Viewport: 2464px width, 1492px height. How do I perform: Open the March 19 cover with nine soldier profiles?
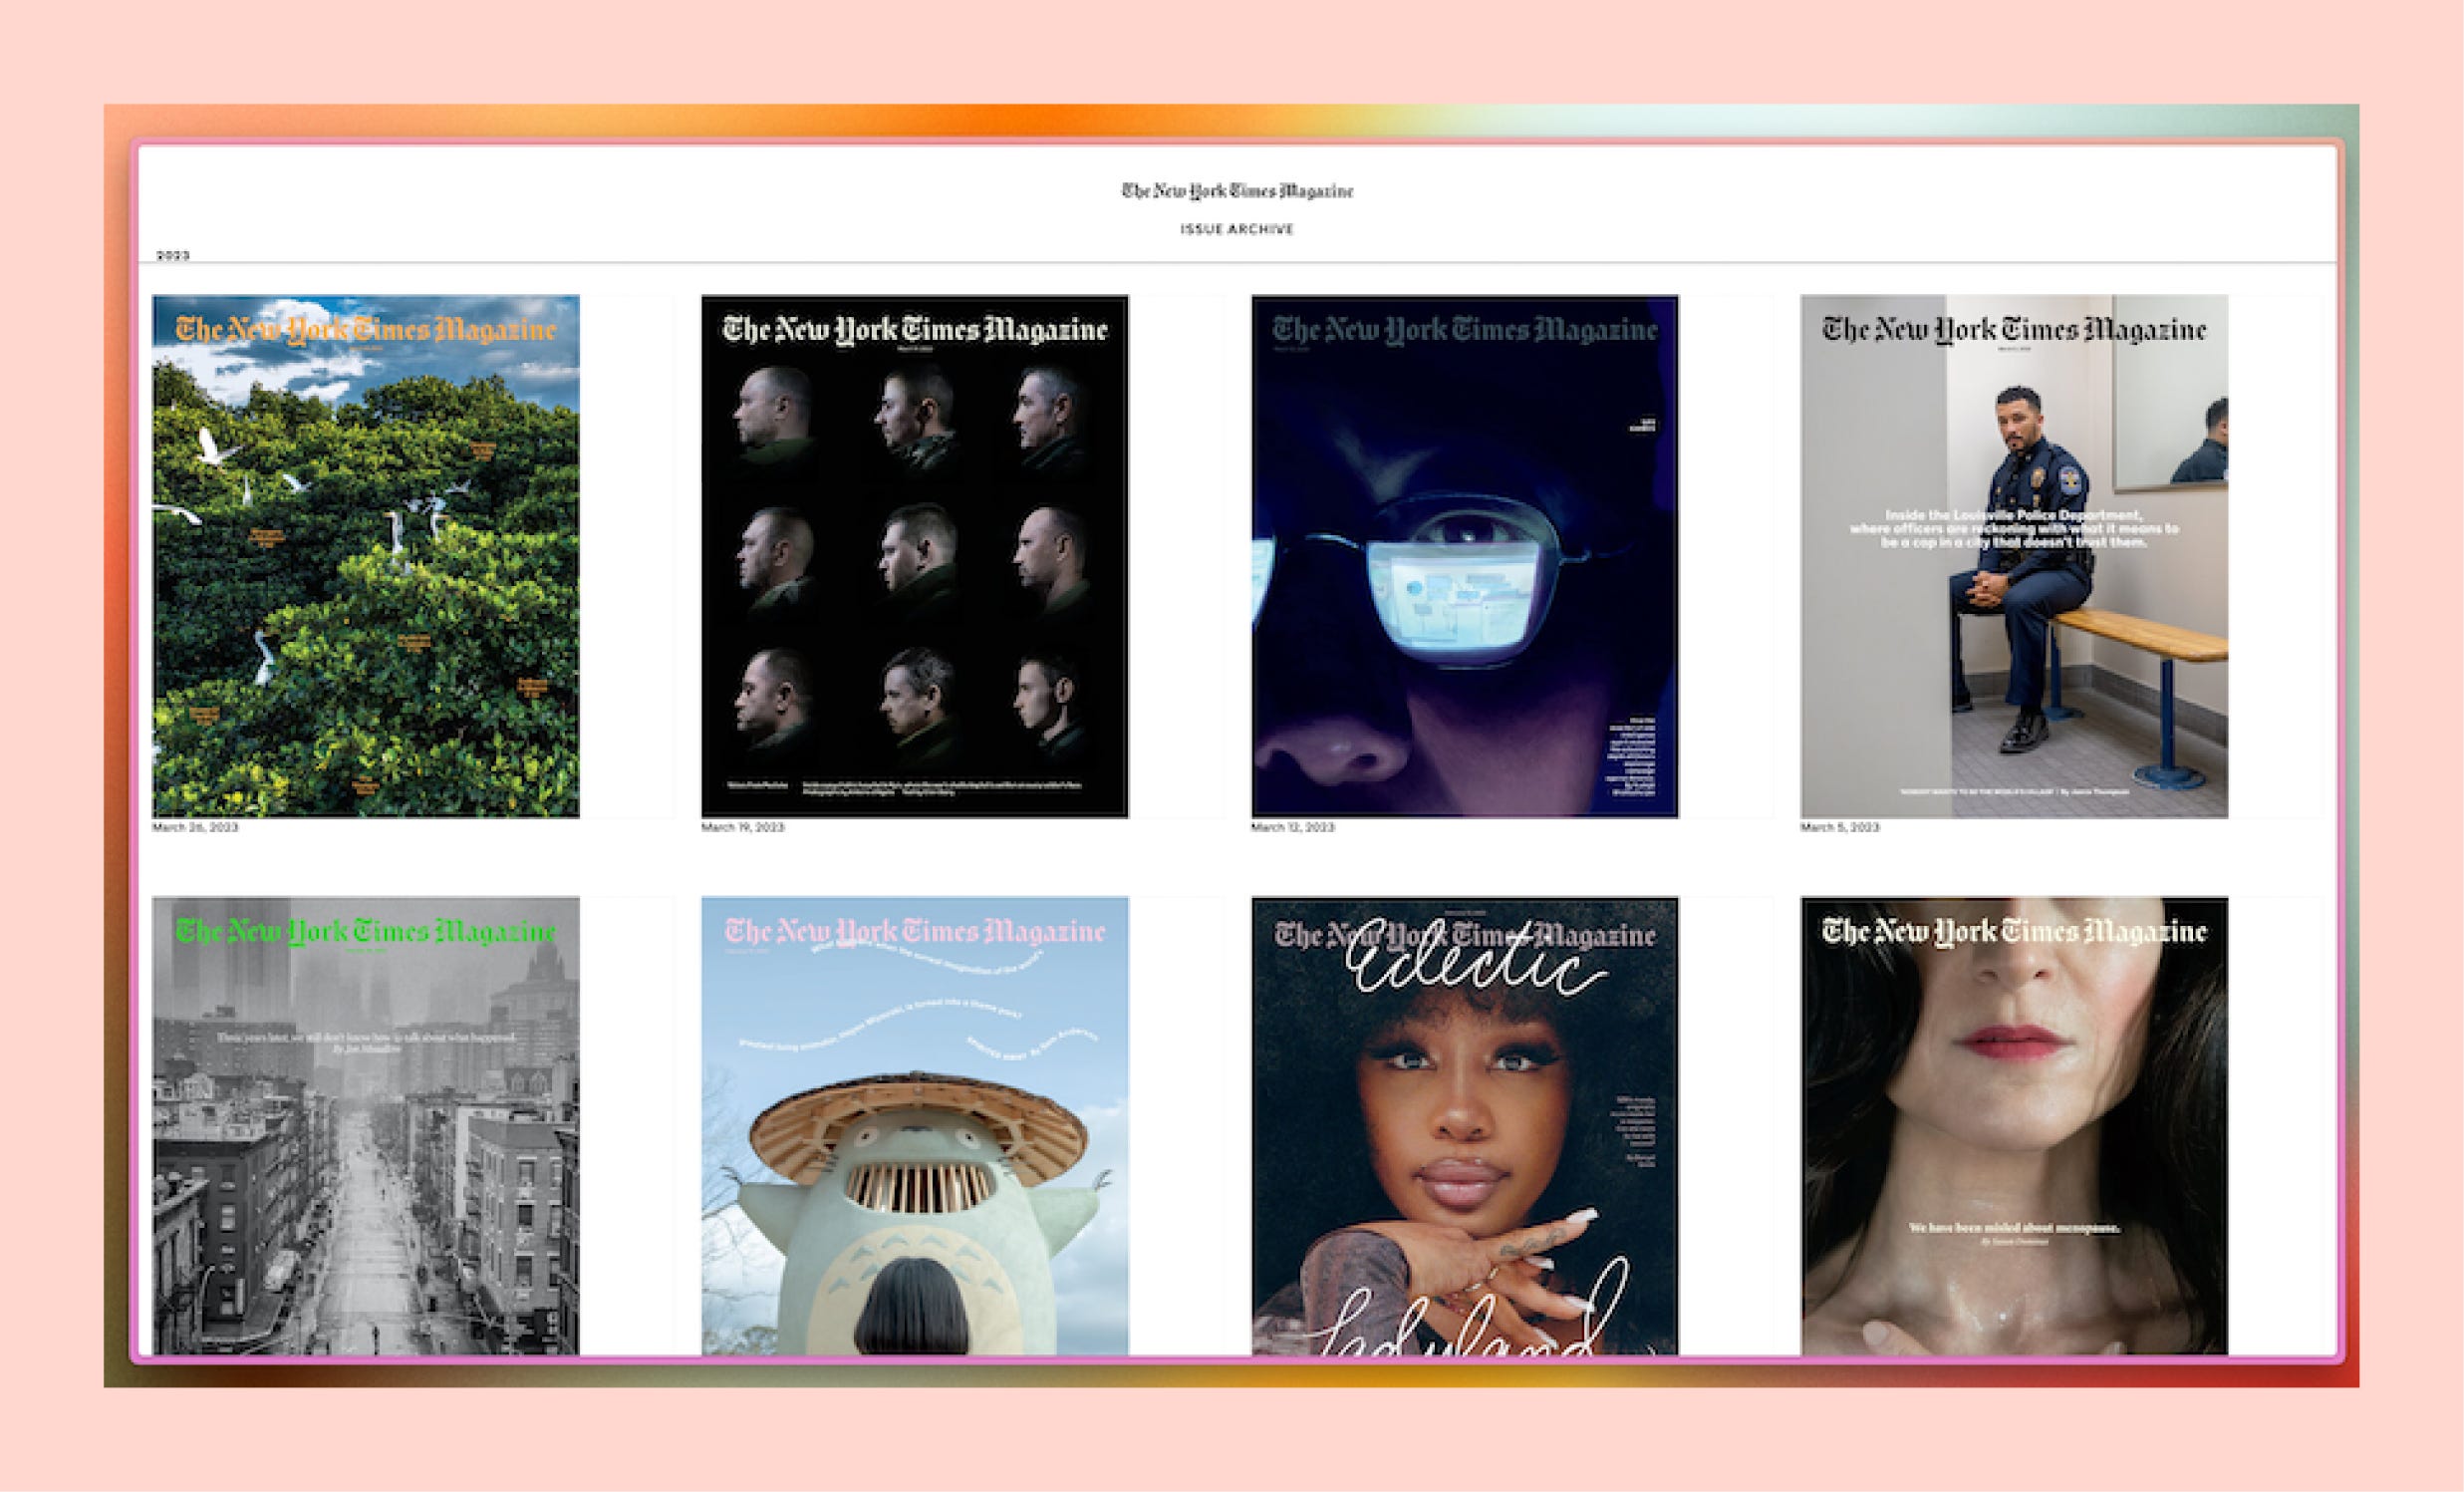tap(915, 556)
